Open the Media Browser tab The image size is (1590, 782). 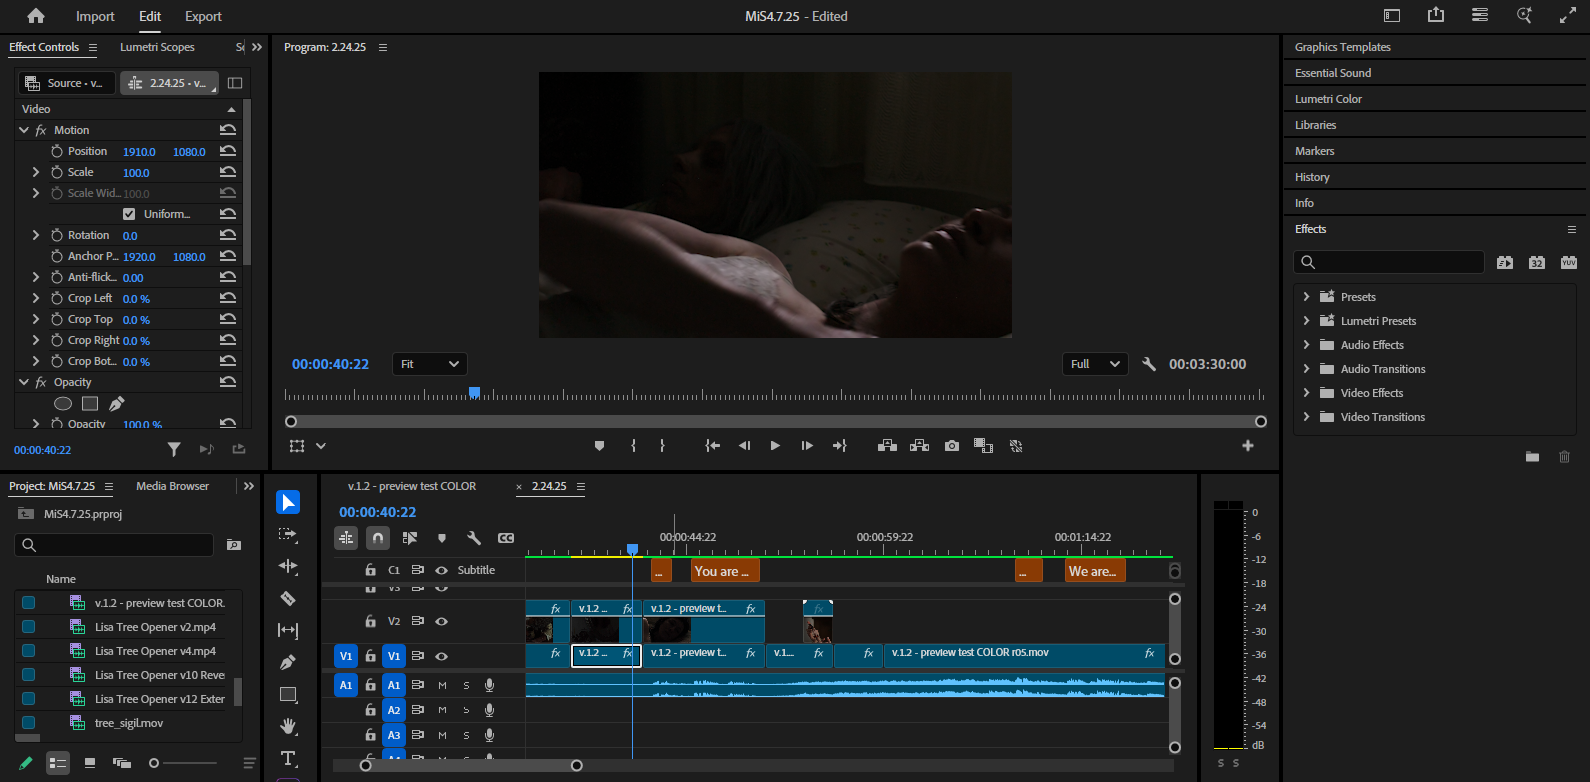click(x=172, y=486)
